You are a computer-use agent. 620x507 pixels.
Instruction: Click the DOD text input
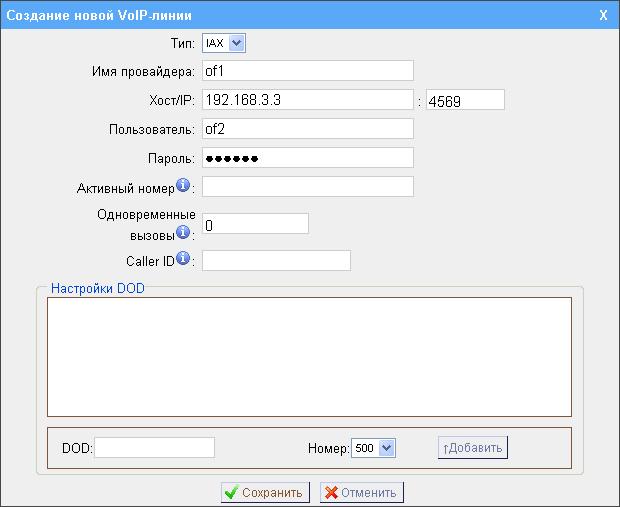coord(154,448)
